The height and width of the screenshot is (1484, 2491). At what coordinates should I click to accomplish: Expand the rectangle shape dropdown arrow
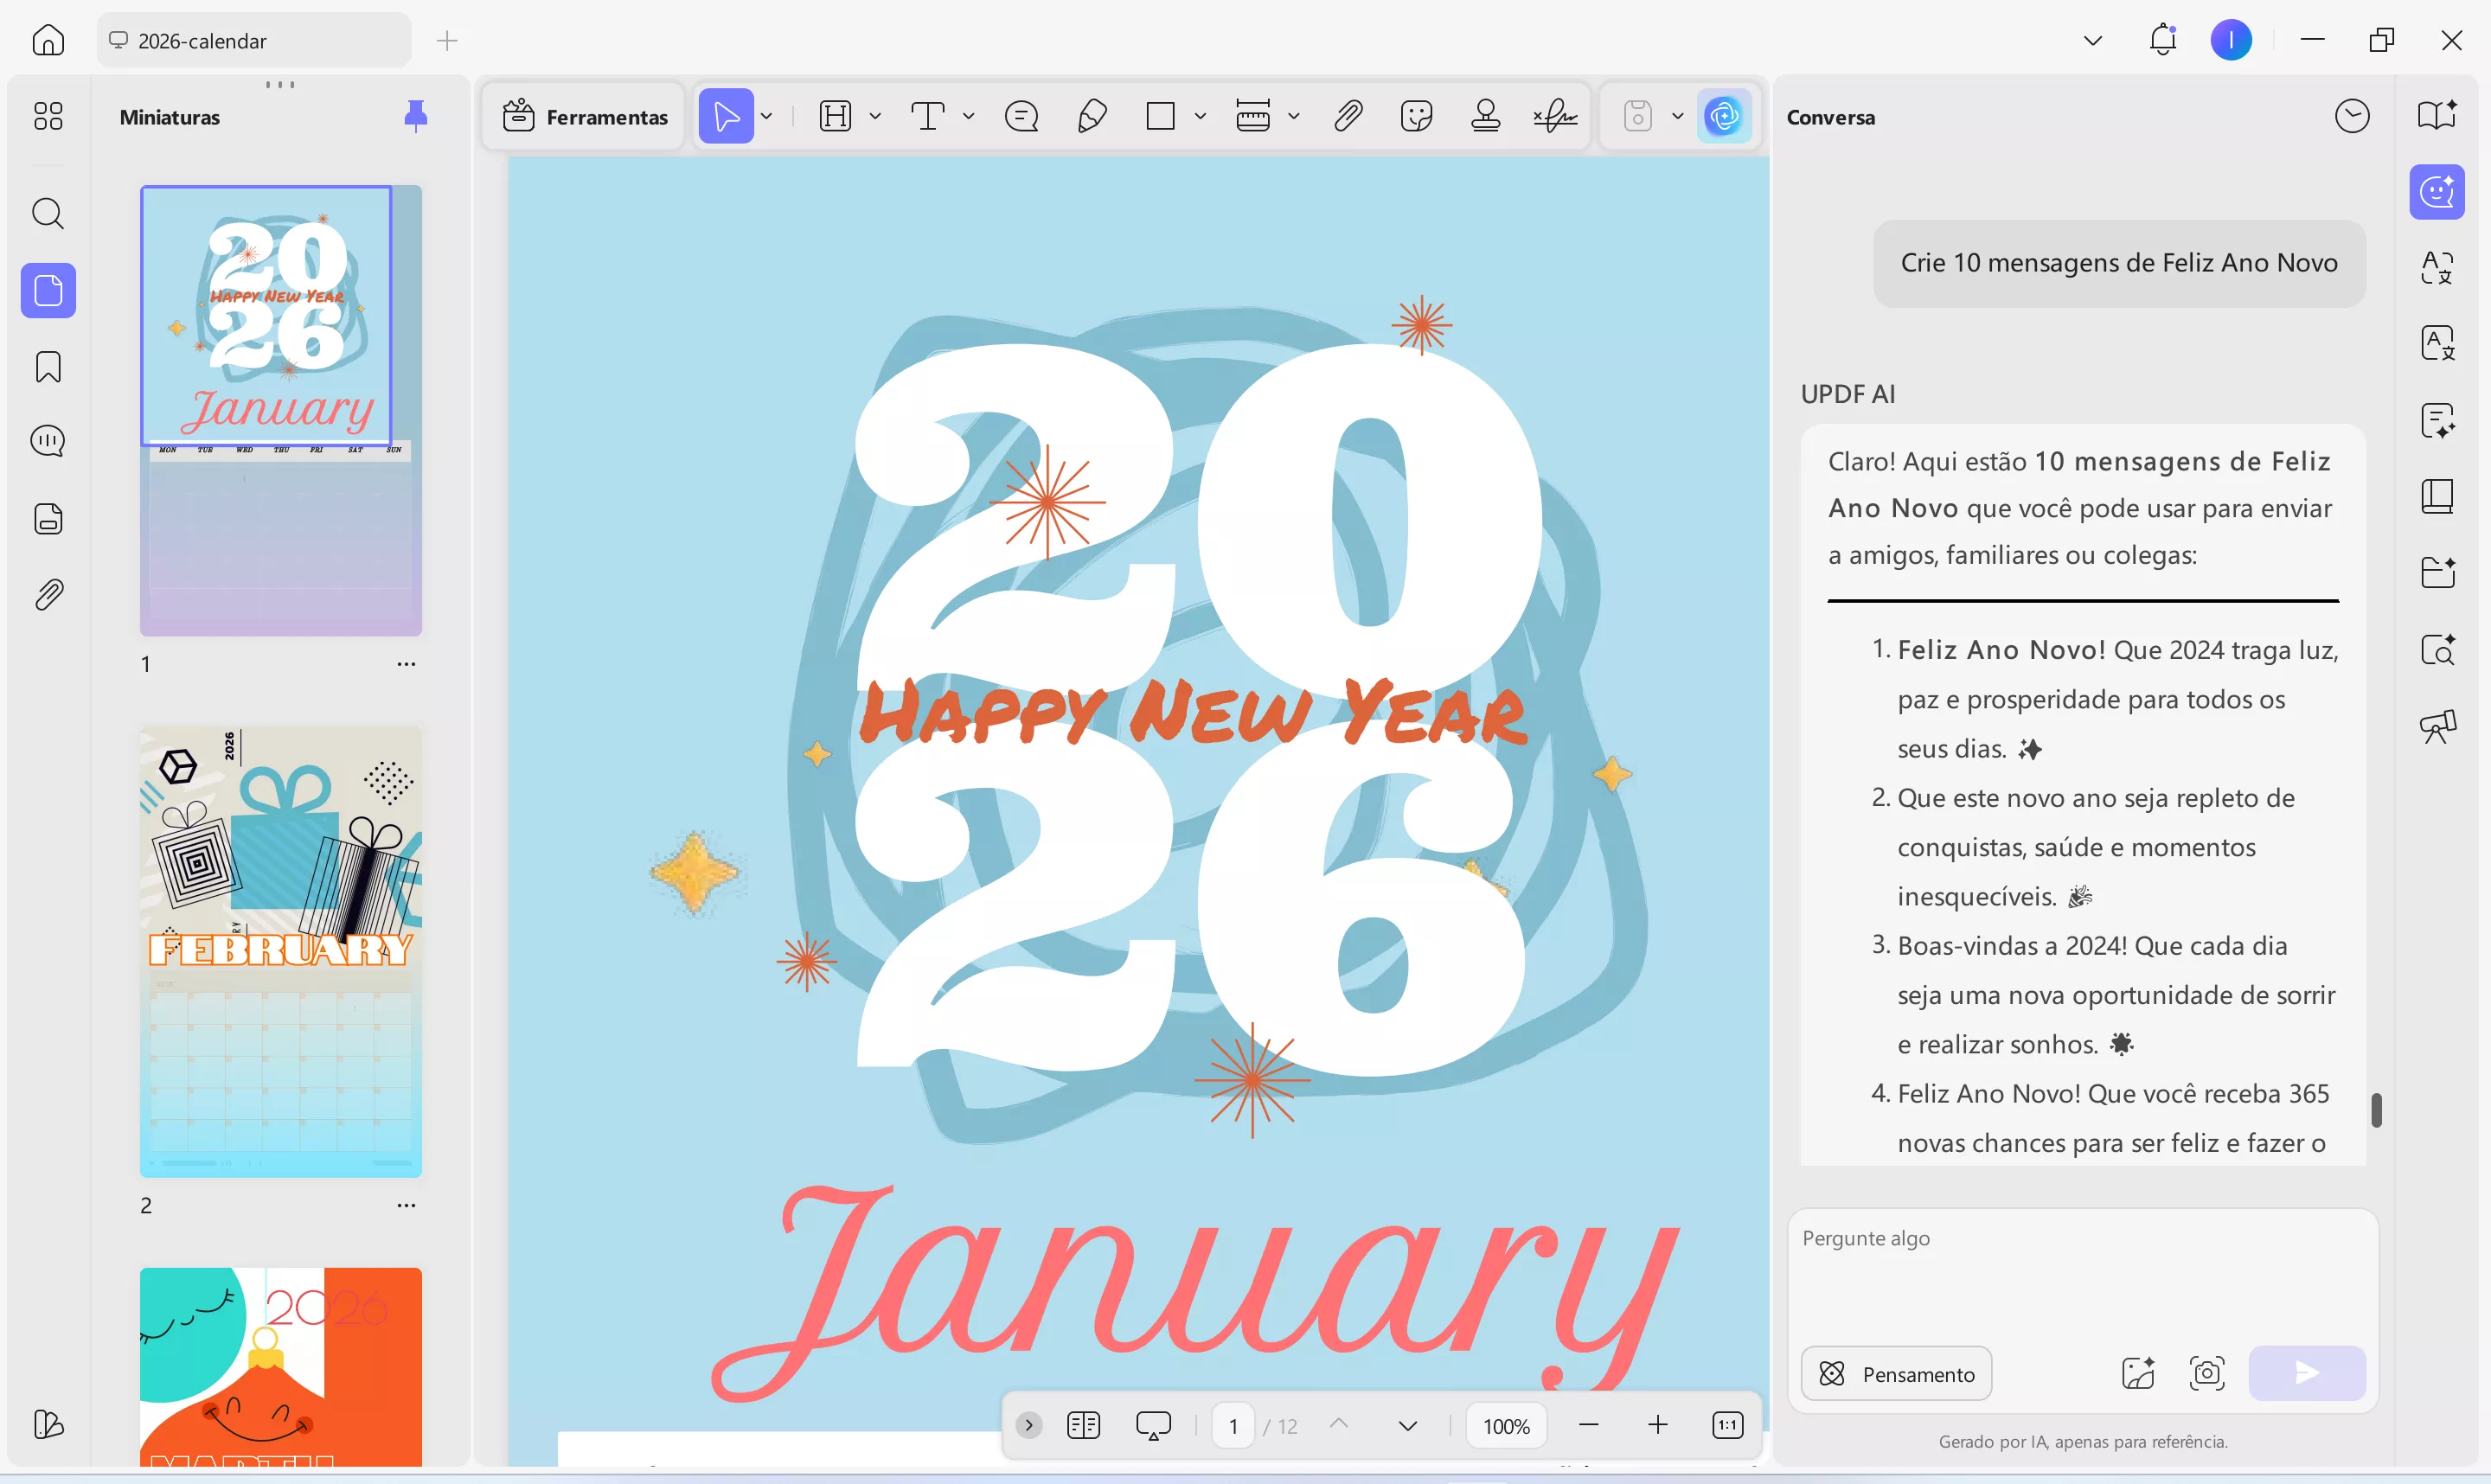[x=1200, y=116]
